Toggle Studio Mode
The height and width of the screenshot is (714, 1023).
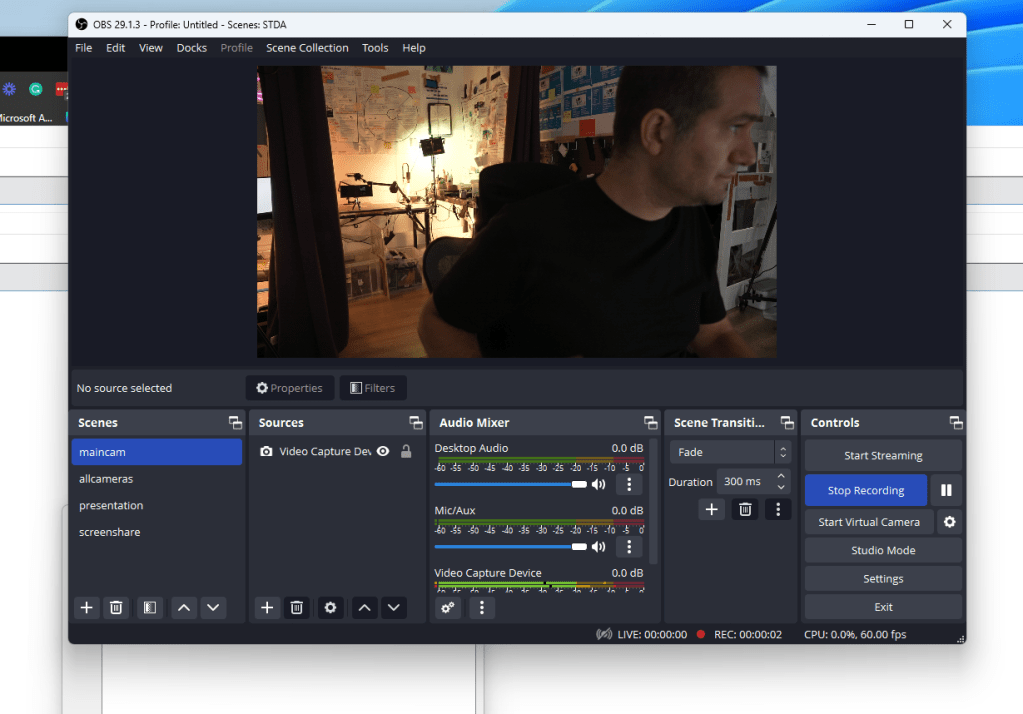pos(883,550)
